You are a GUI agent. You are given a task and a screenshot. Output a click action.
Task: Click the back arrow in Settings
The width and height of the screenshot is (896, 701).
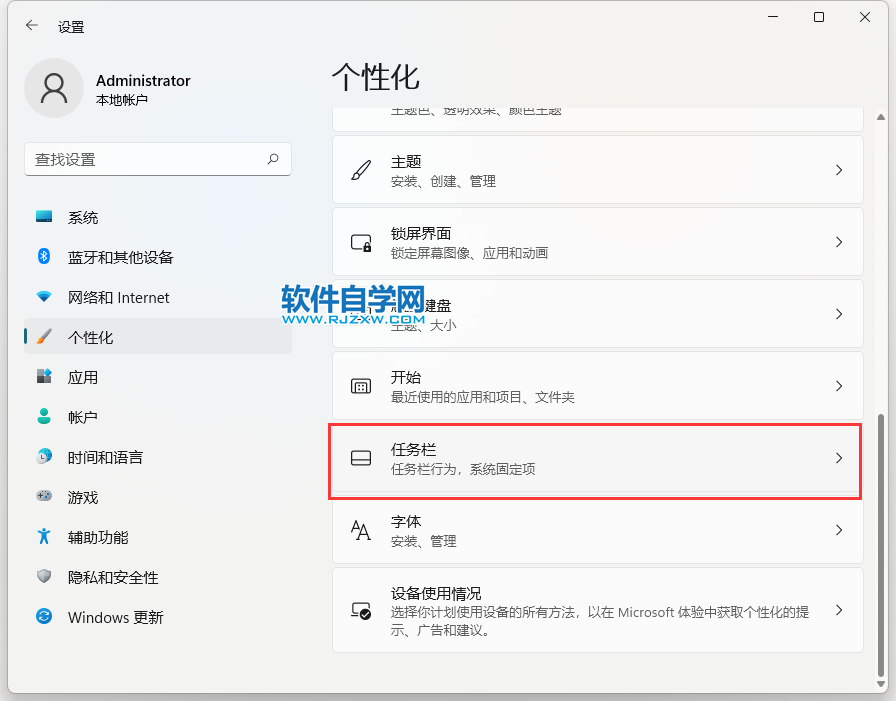31,25
